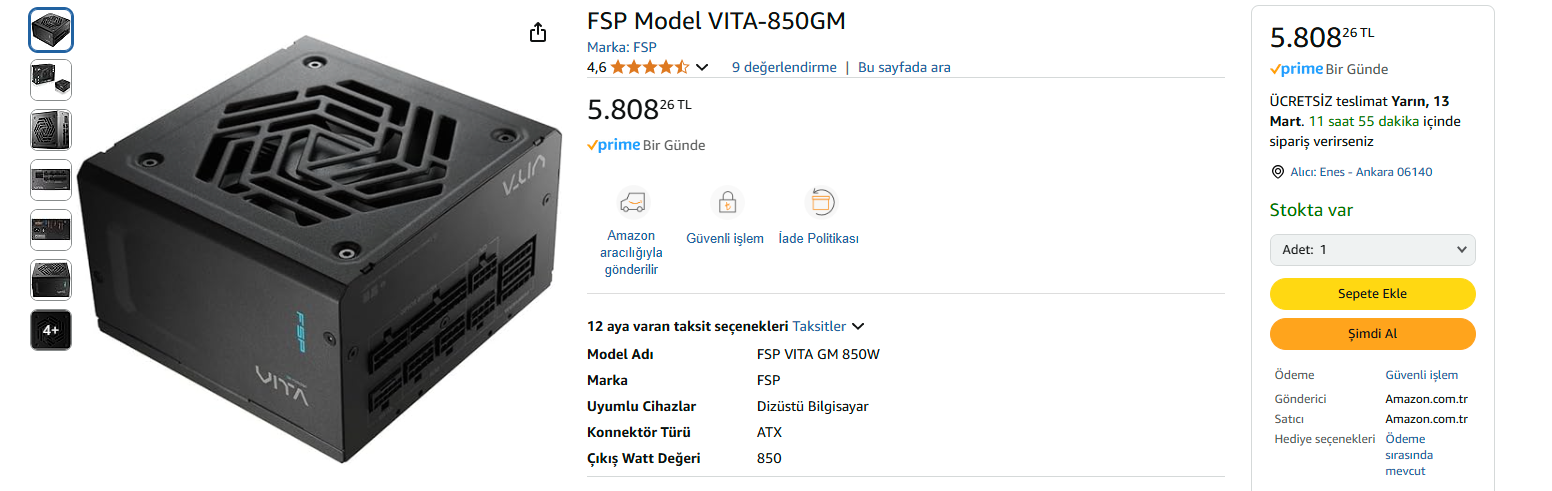Screen dimensions: 1552x491
Task: Expand the rating breakdown chevron
Action: pos(702,68)
